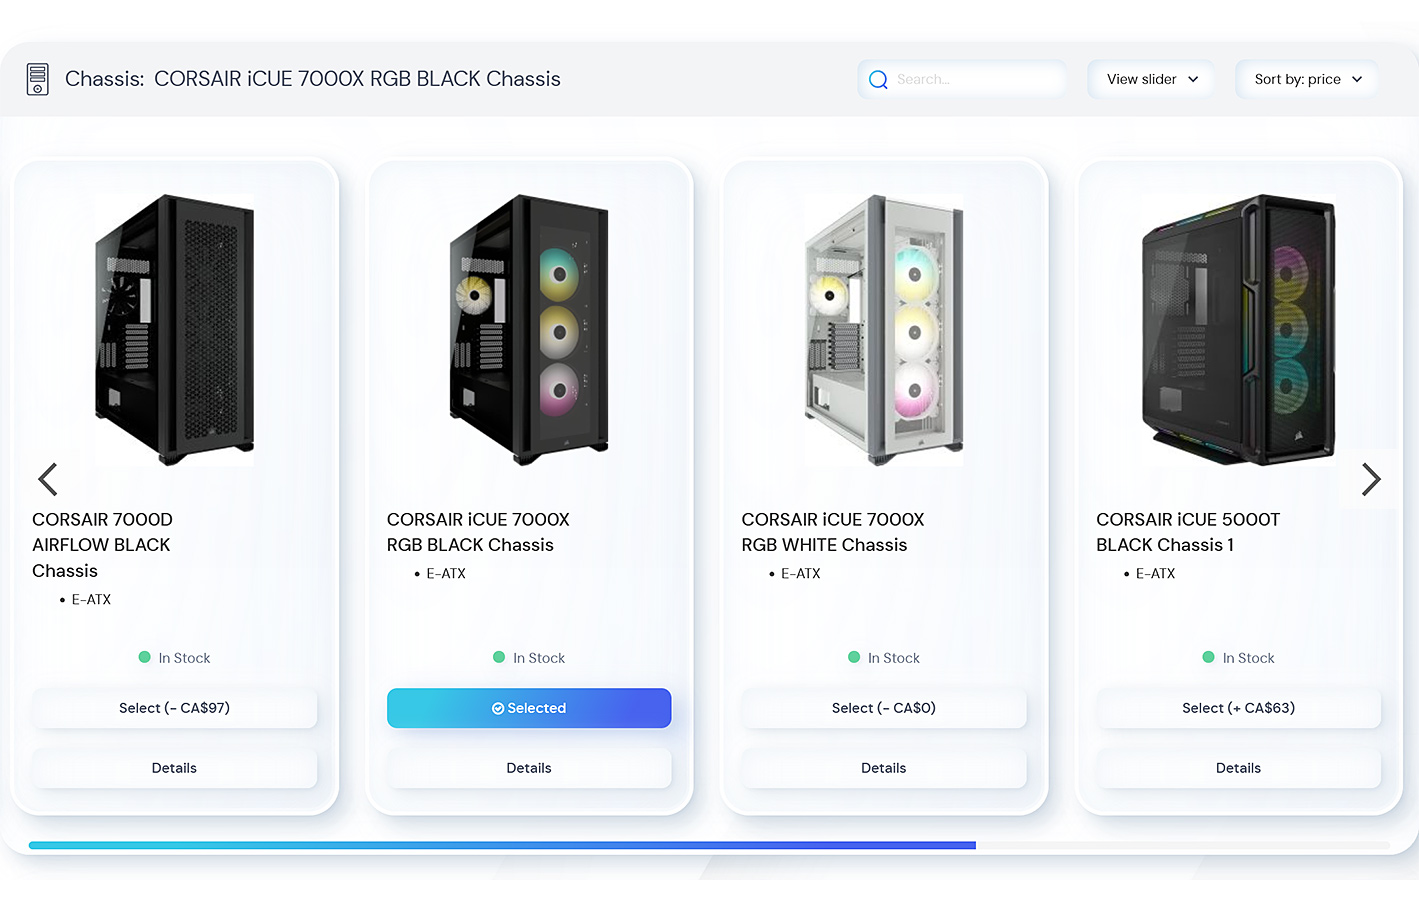This screenshot has height=918, width=1419.
Task: Click the white 7000X RGB chassis image
Action: [884, 330]
